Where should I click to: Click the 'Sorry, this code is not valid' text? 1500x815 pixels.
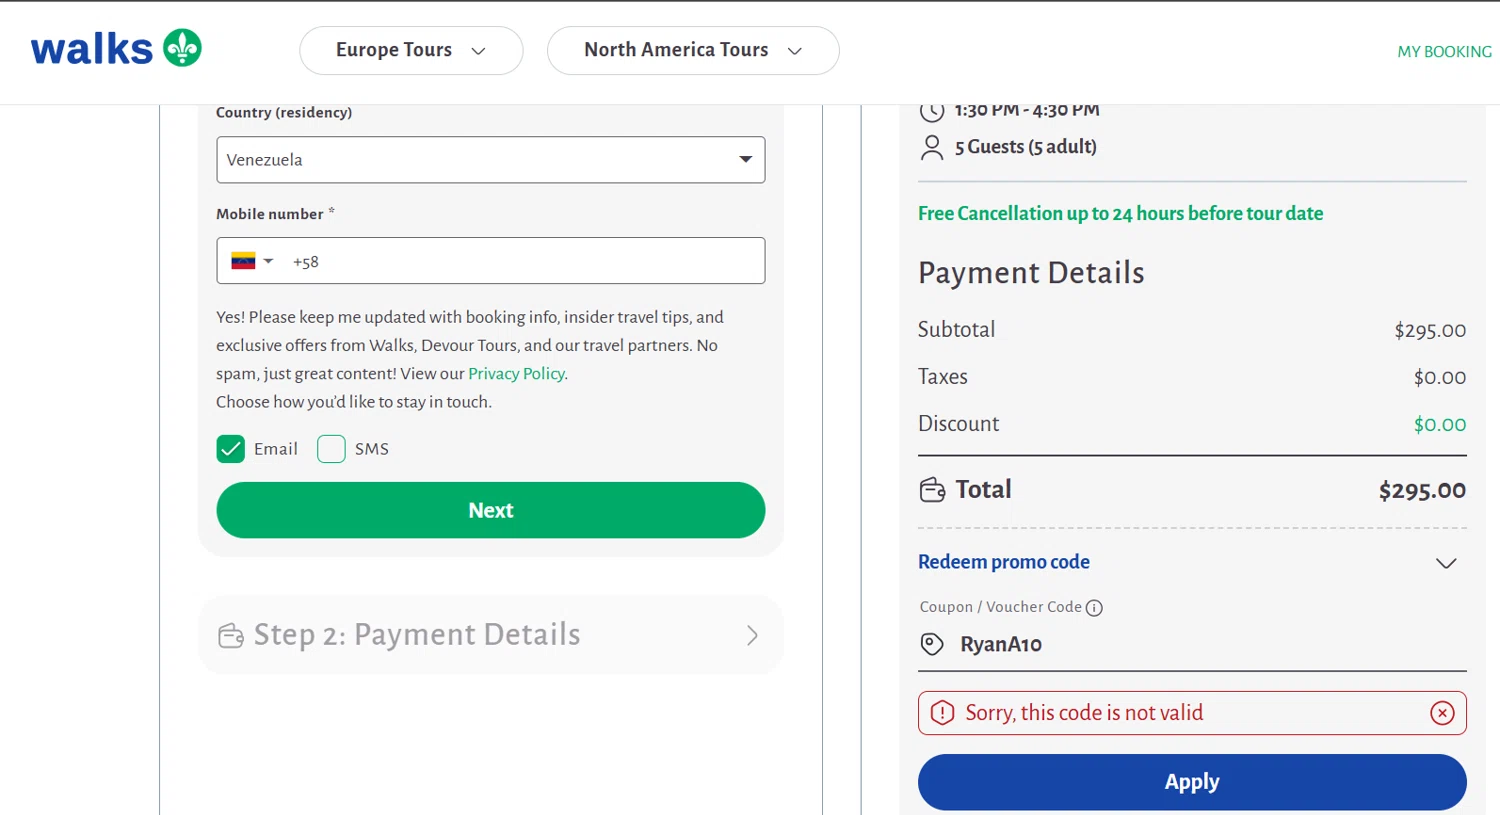pos(1084,713)
